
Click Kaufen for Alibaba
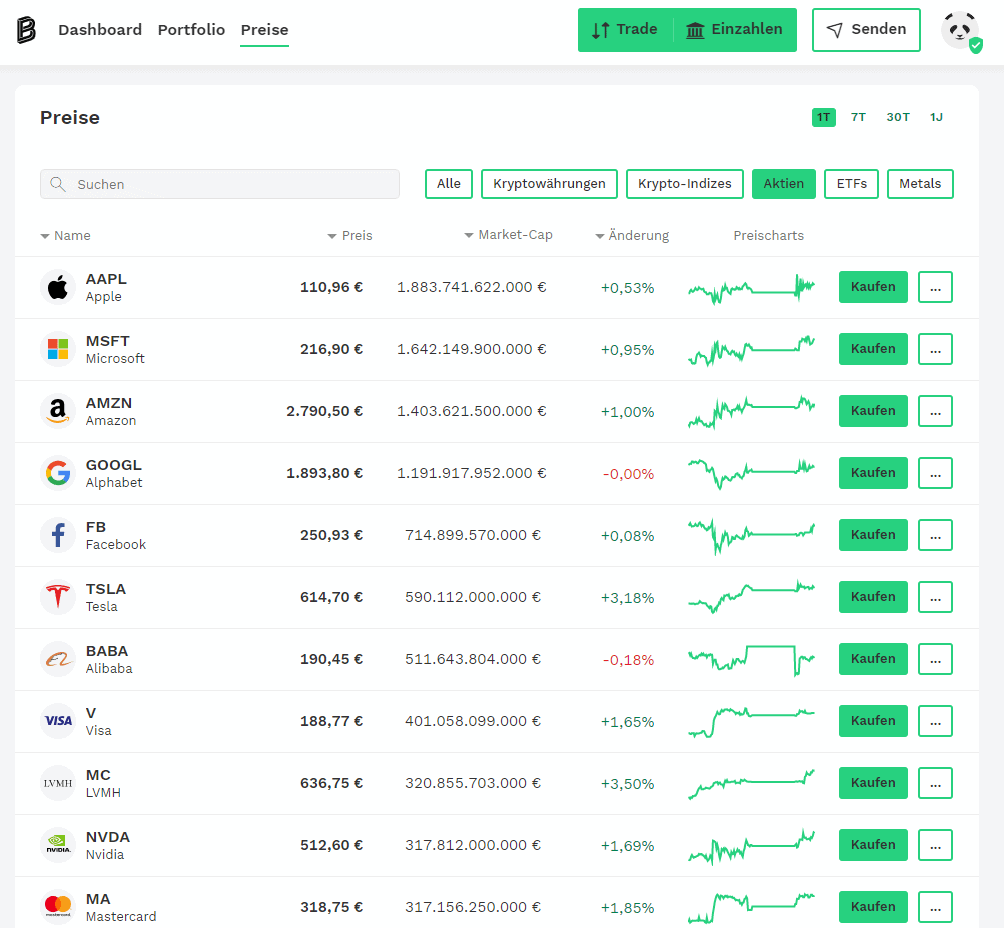(873, 659)
